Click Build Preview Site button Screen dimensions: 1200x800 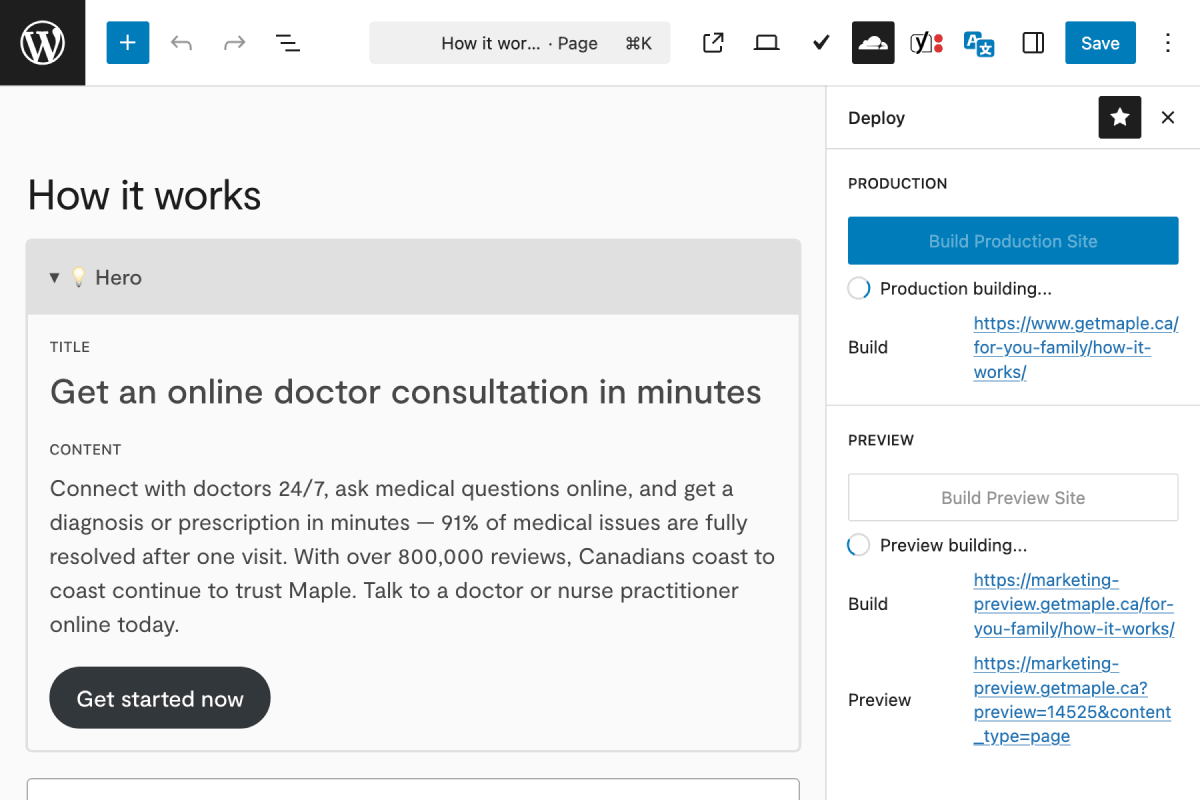1013,498
